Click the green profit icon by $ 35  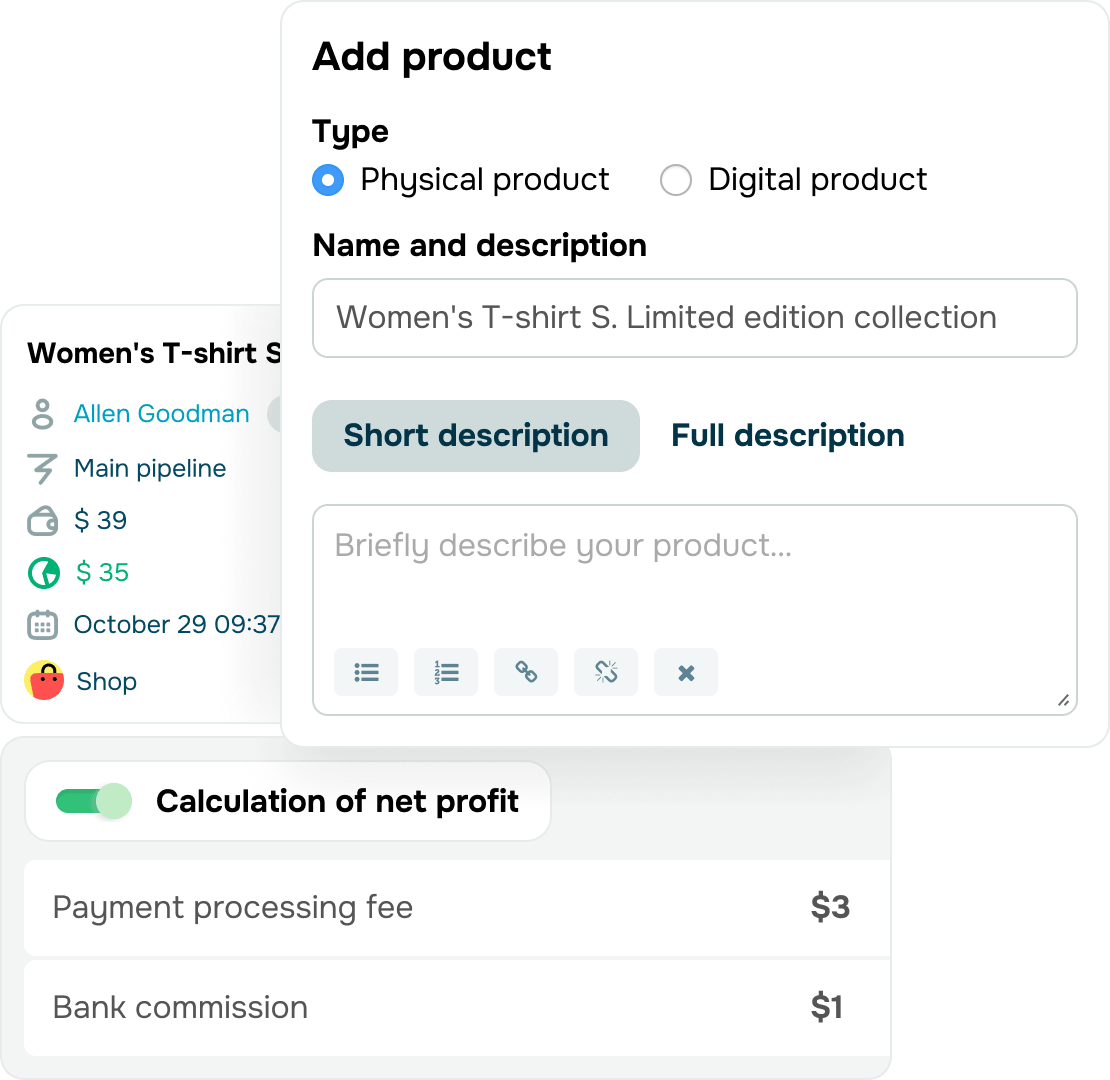(x=44, y=573)
